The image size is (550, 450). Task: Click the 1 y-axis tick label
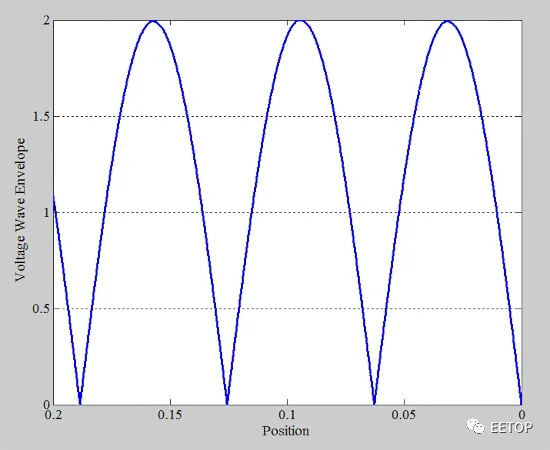tap(47, 213)
